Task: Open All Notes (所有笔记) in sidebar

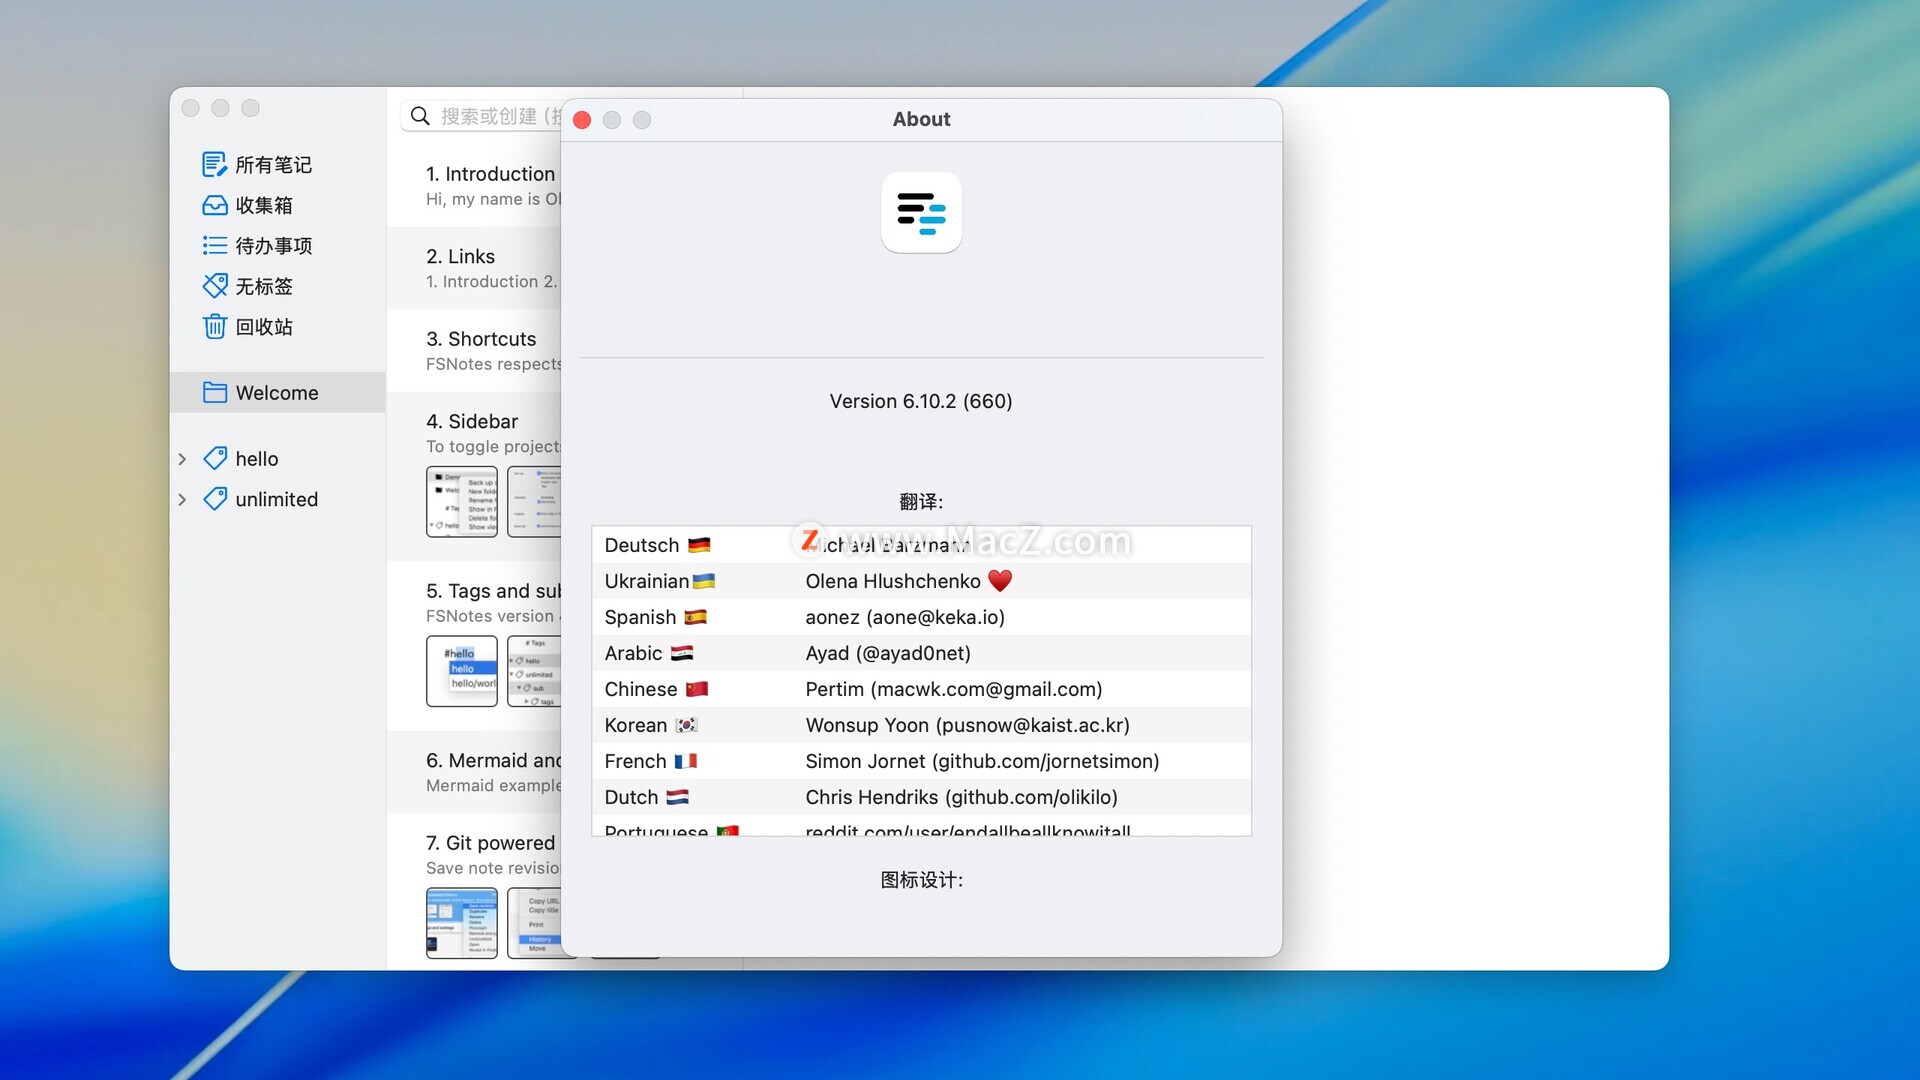Action: pos(257,164)
